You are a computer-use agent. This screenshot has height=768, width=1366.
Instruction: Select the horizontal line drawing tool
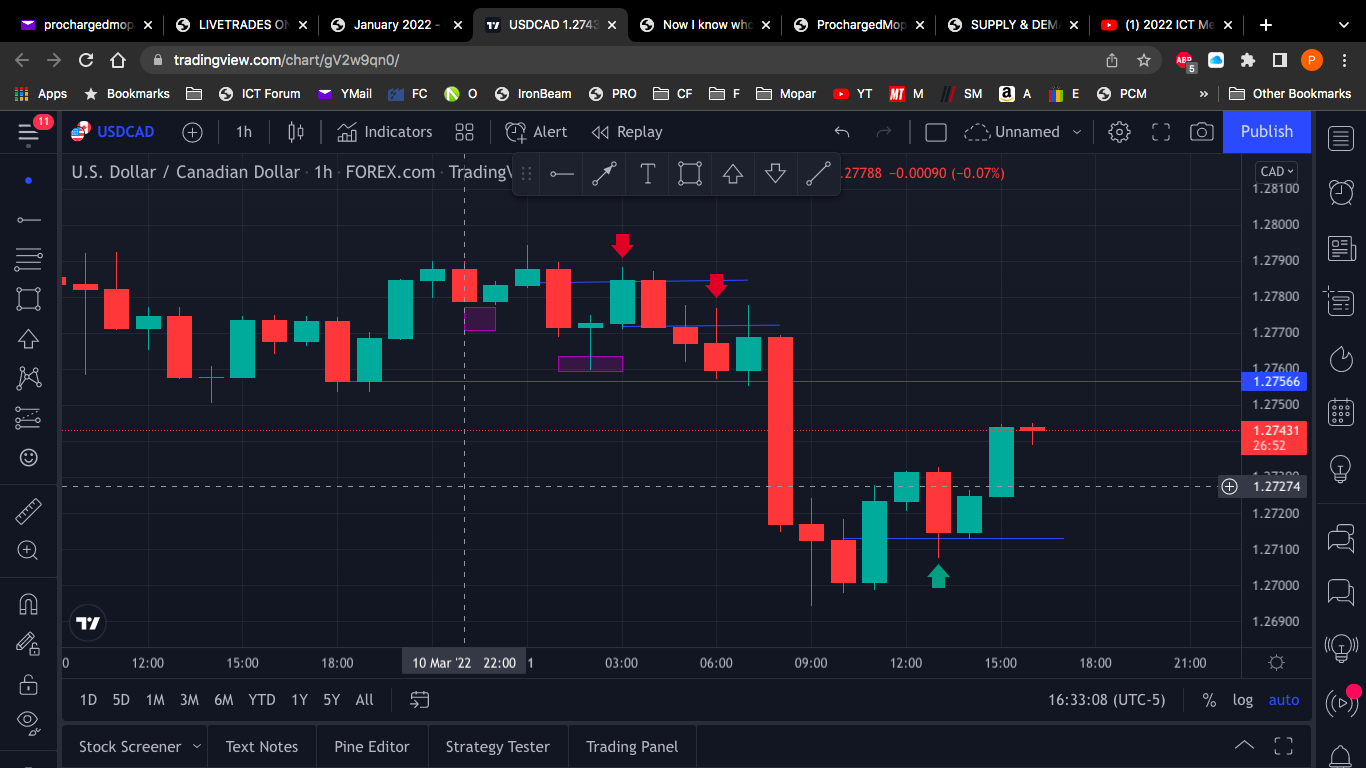pos(28,220)
